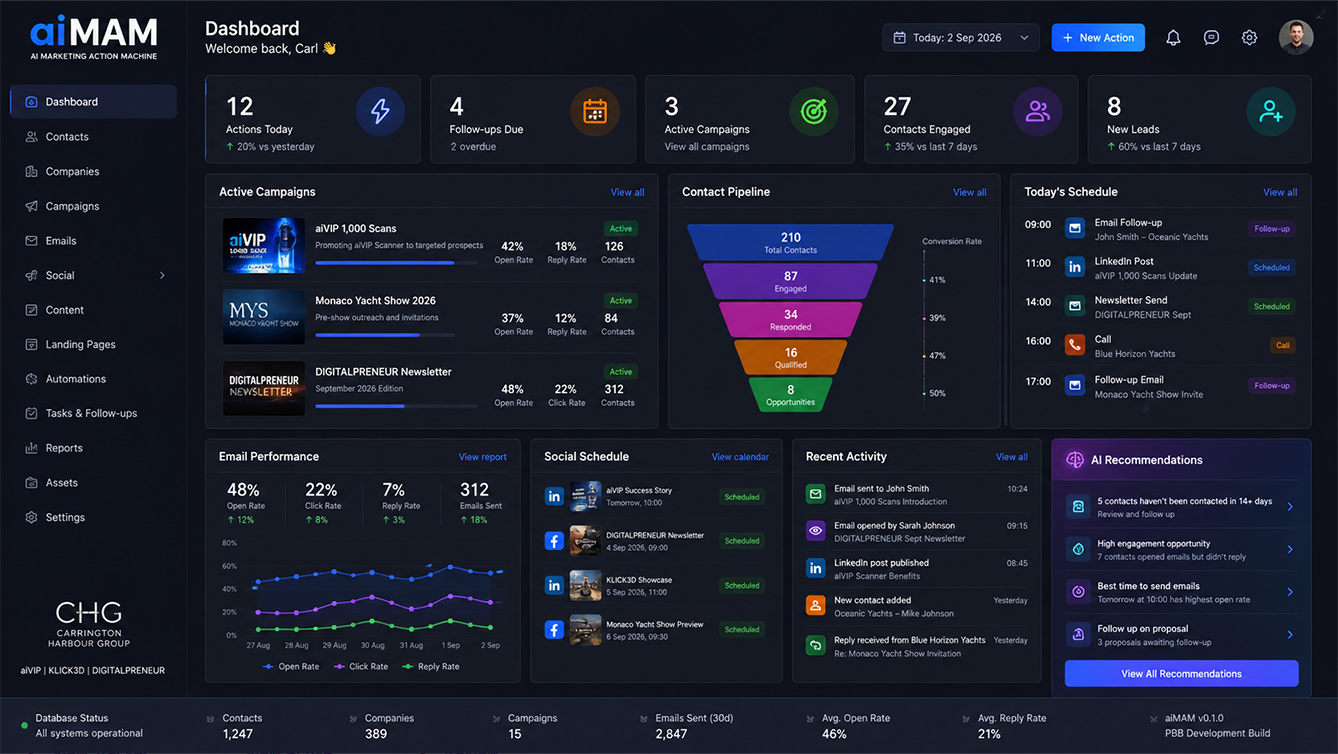This screenshot has height=754, width=1338.
Task: Click View all campaigns link
Action: 707,146
